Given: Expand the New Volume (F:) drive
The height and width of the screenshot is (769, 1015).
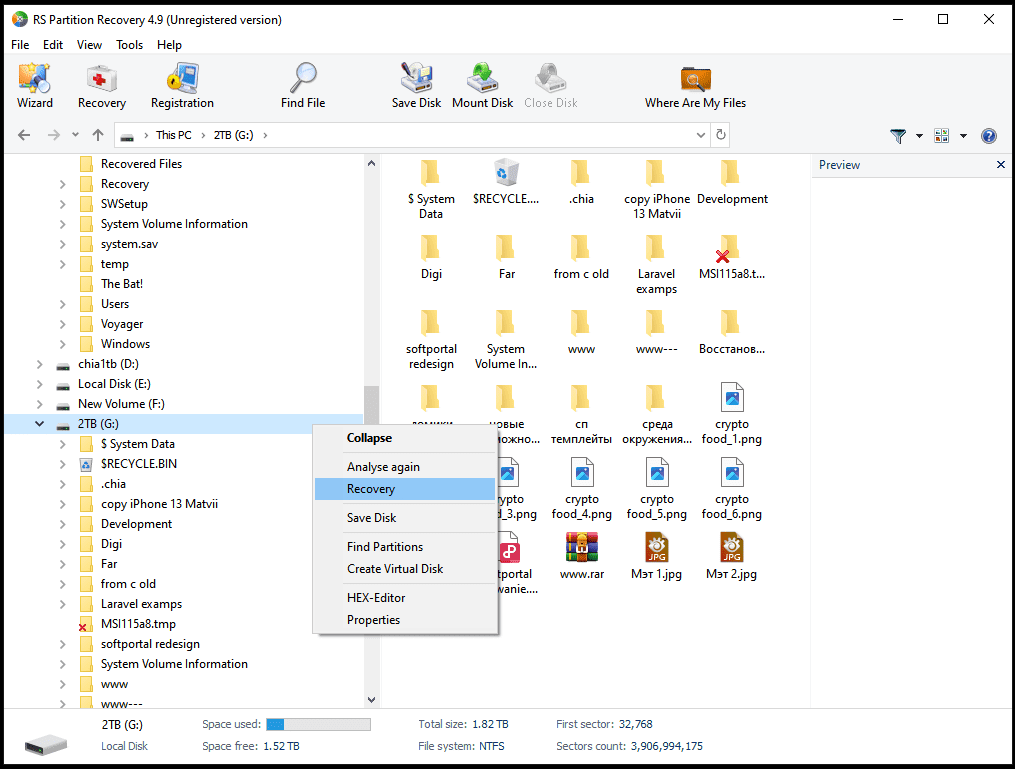Looking at the screenshot, I should pos(39,405).
